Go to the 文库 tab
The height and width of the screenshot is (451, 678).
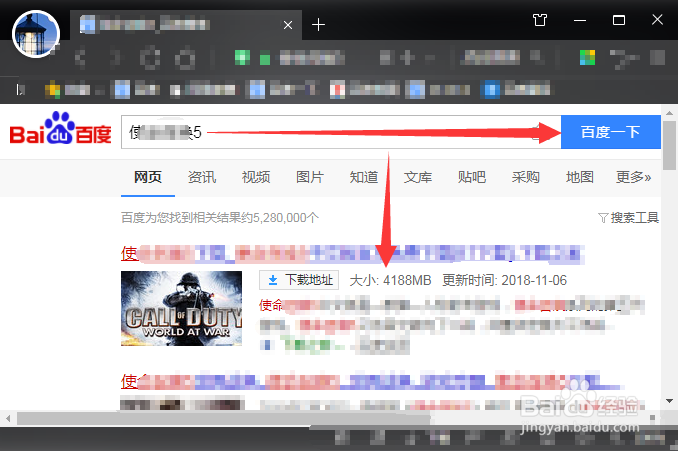tap(418, 177)
